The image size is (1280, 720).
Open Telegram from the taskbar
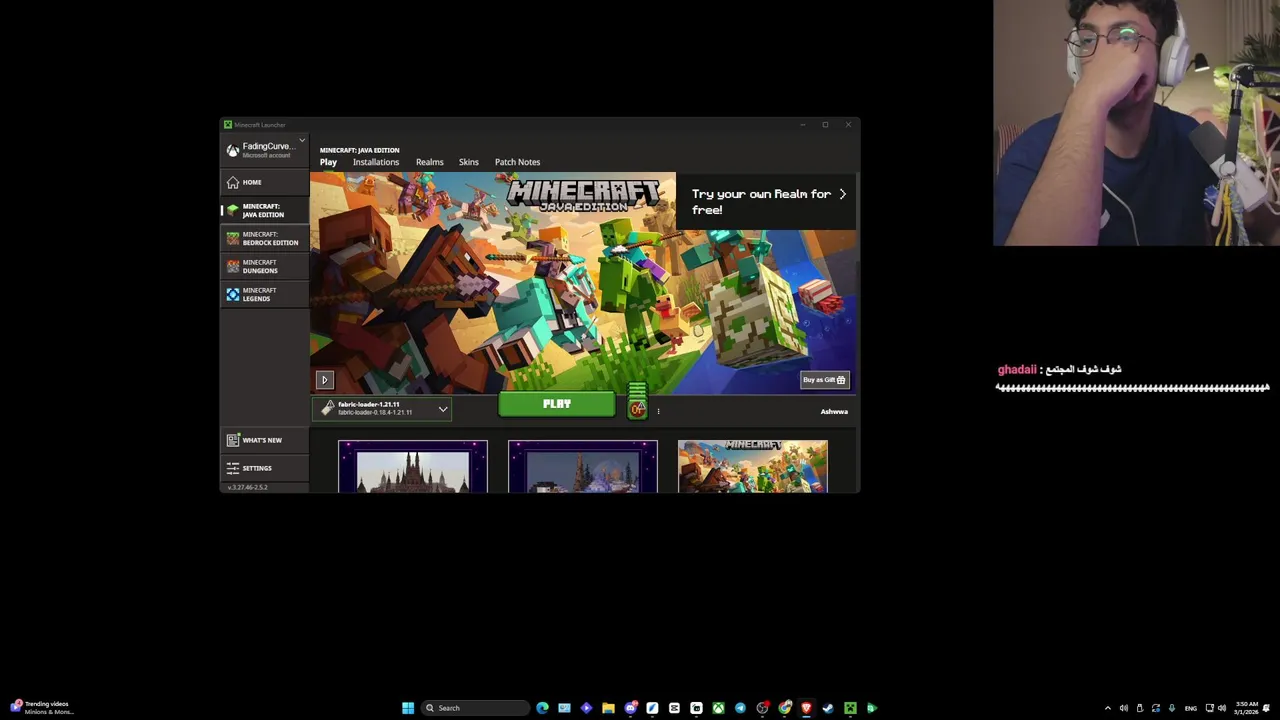[x=740, y=708]
